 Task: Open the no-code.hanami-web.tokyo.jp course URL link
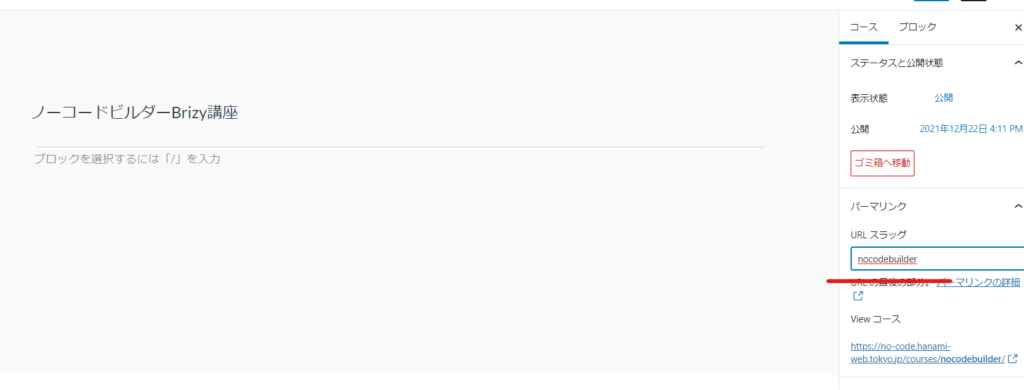click(927, 353)
